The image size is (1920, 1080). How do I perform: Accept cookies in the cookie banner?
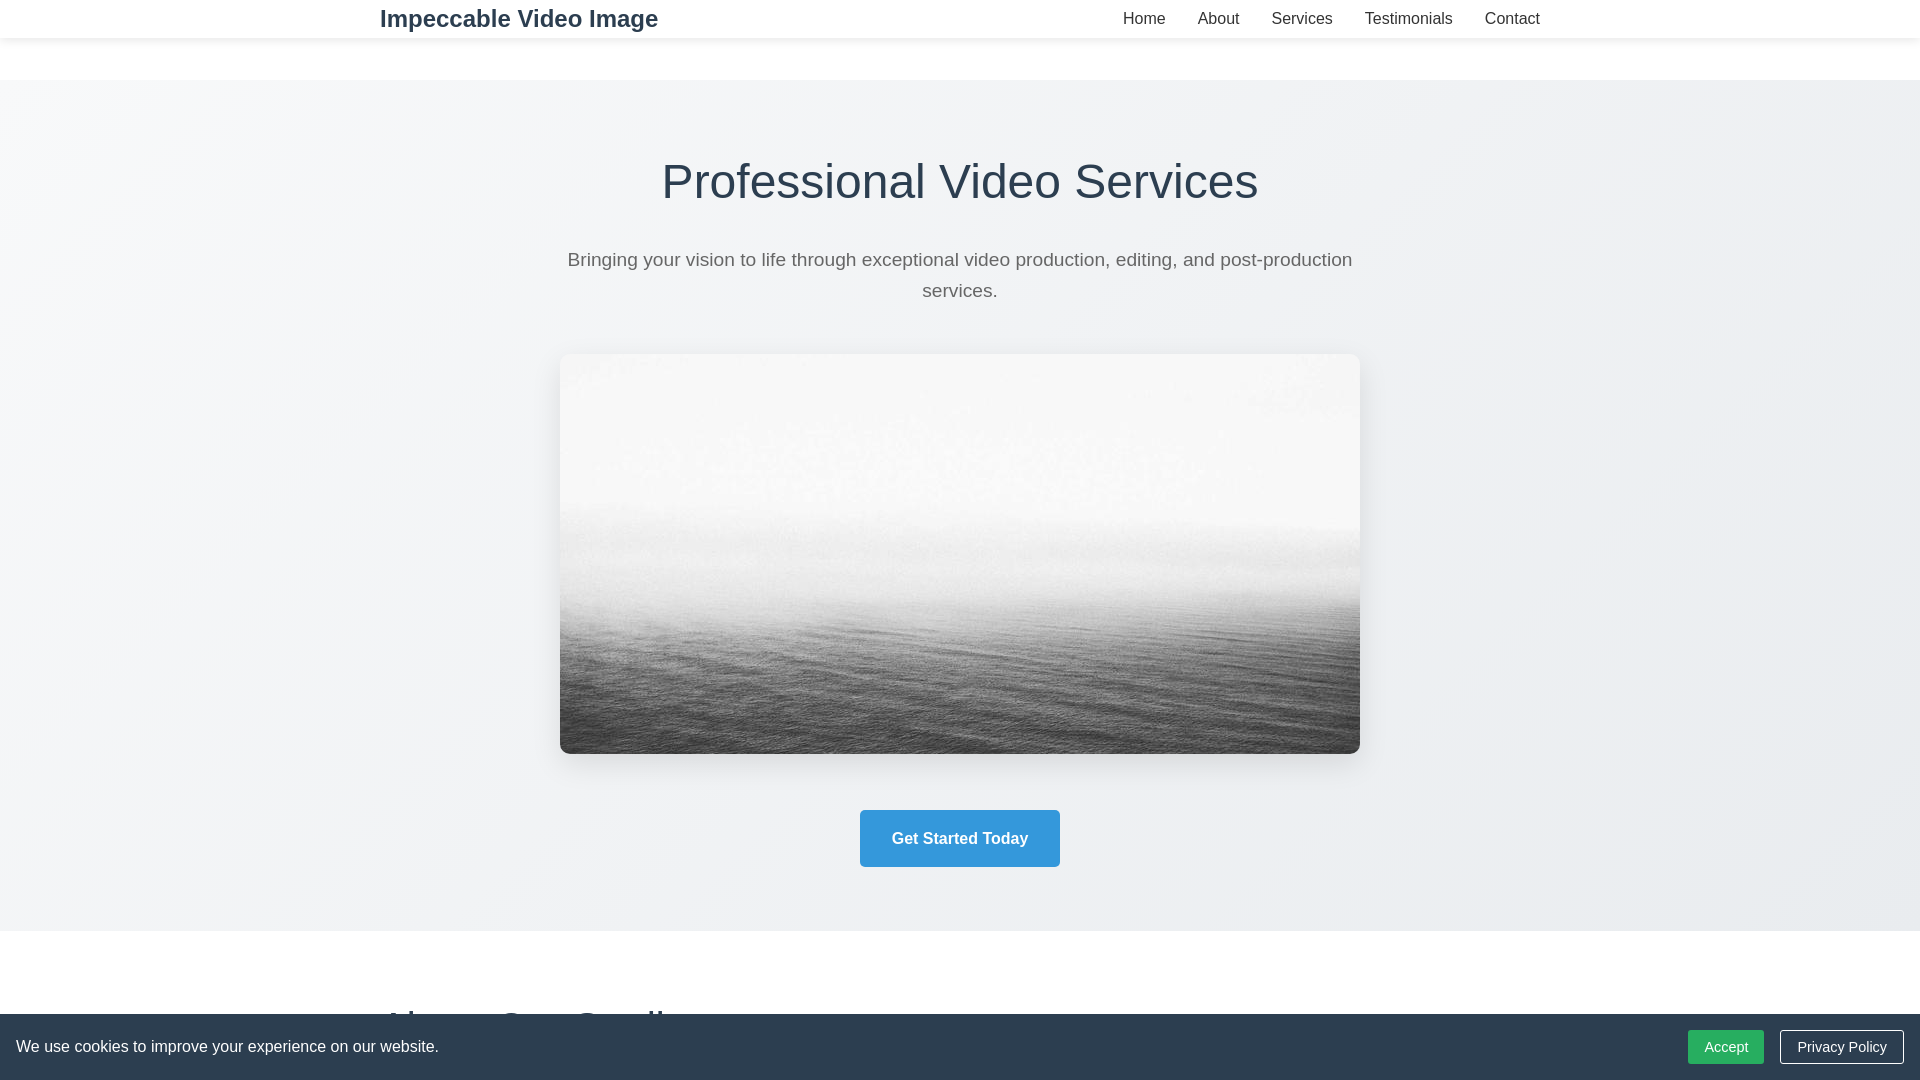pyautogui.click(x=1726, y=1047)
